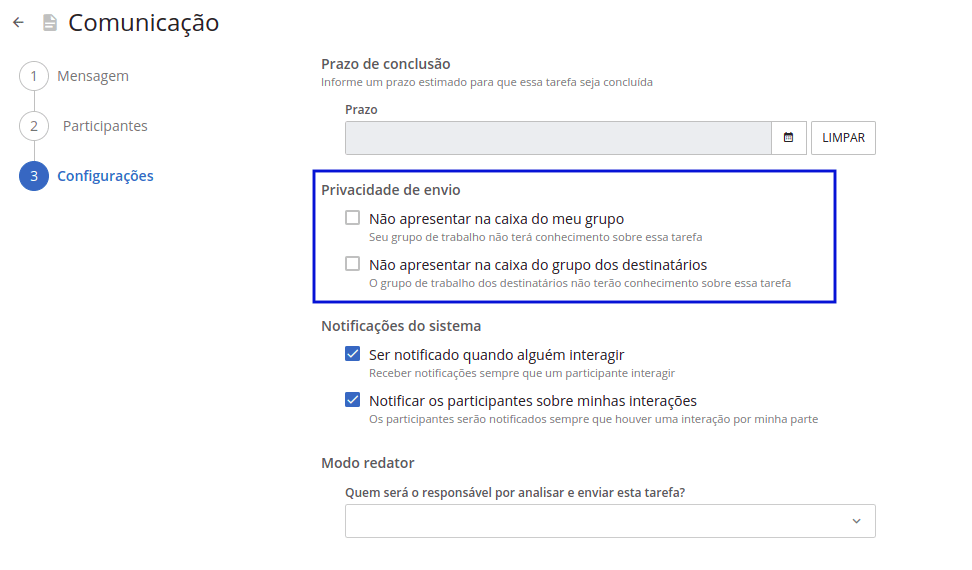Click the Comunicação page title

(x=143, y=22)
